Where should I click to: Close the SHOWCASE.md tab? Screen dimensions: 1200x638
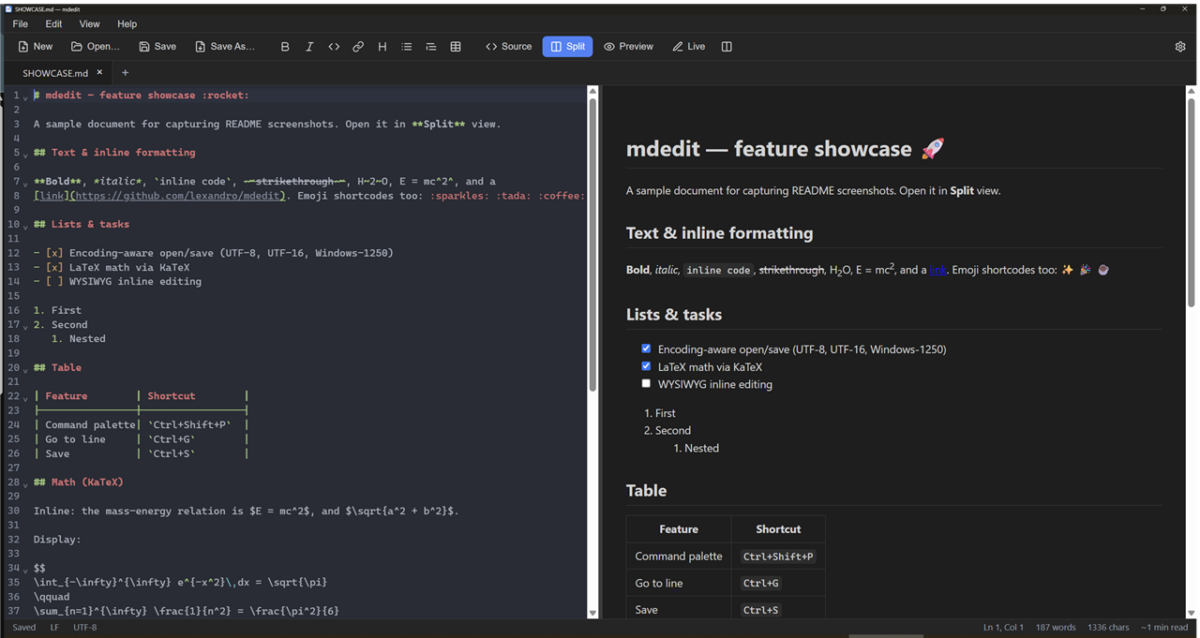[100, 73]
